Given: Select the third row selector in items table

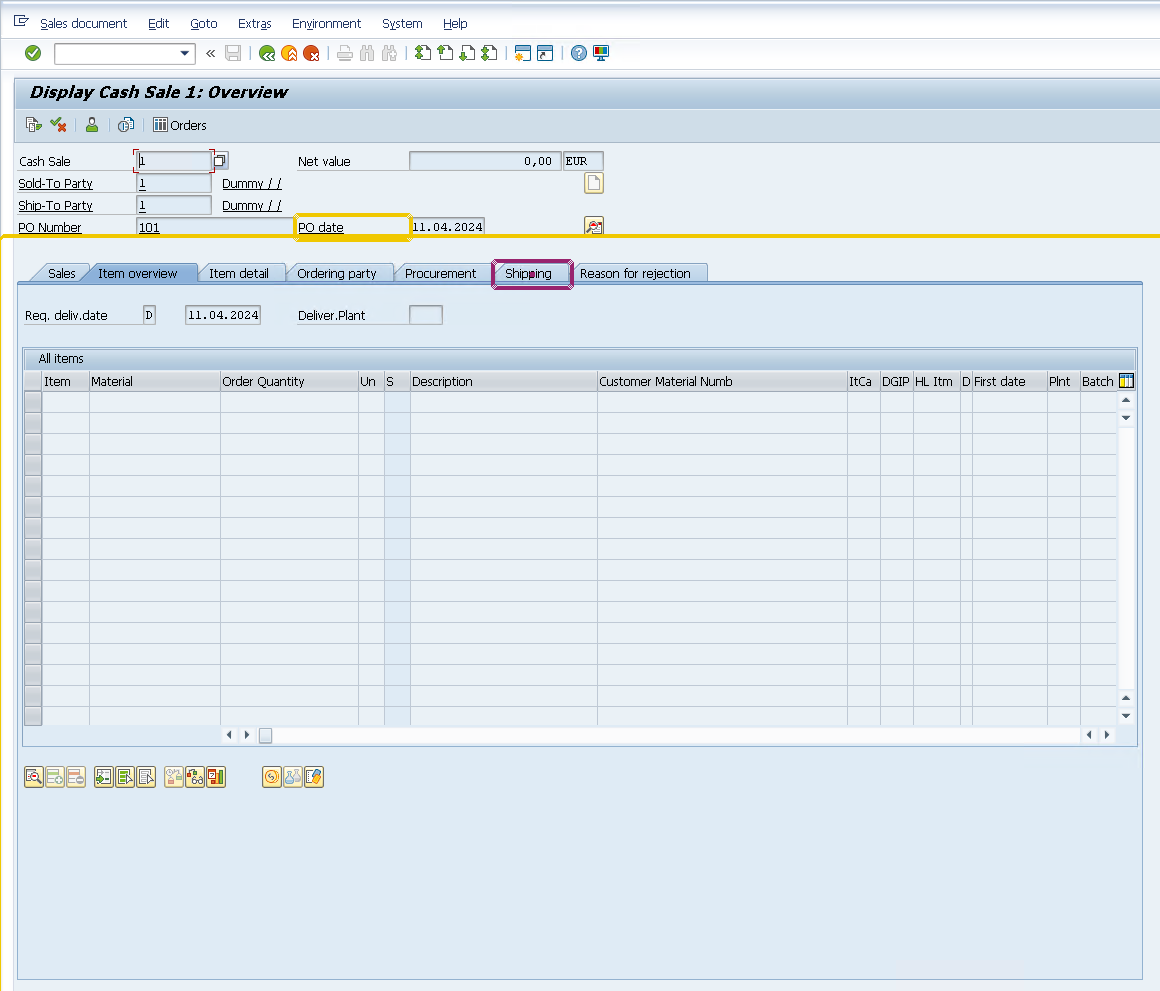Looking at the screenshot, I should point(33,444).
